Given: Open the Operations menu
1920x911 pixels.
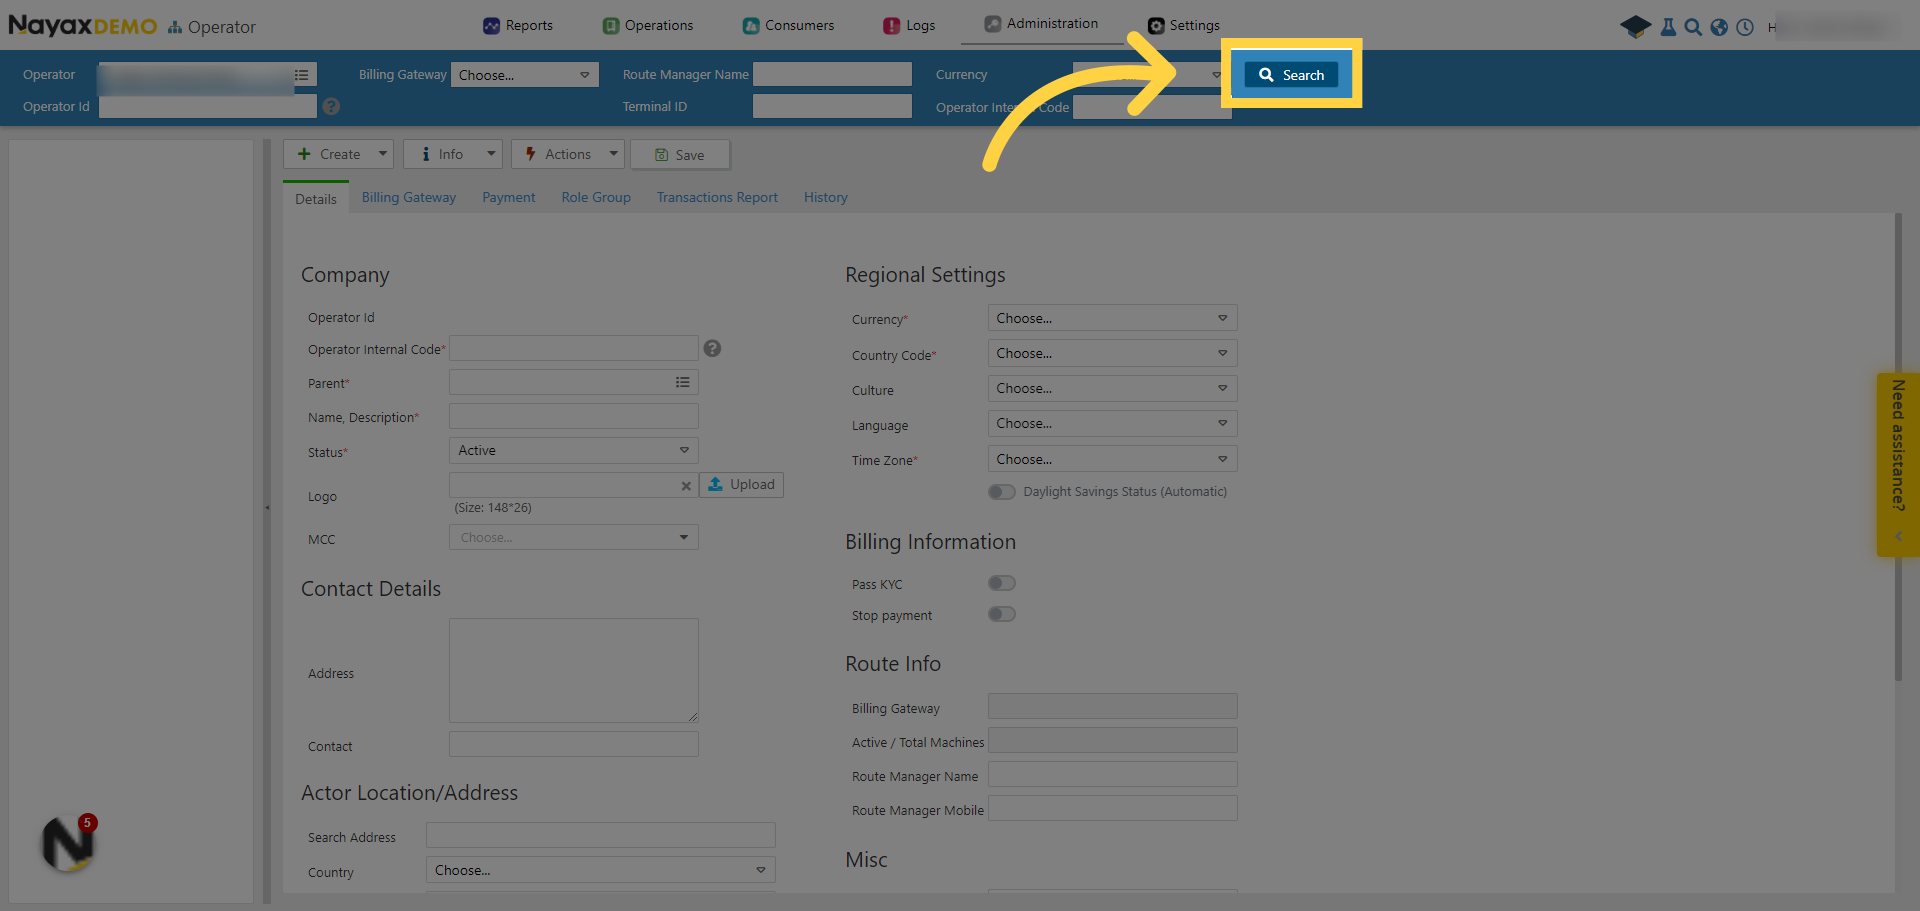Looking at the screenshot, I should 648,25.
